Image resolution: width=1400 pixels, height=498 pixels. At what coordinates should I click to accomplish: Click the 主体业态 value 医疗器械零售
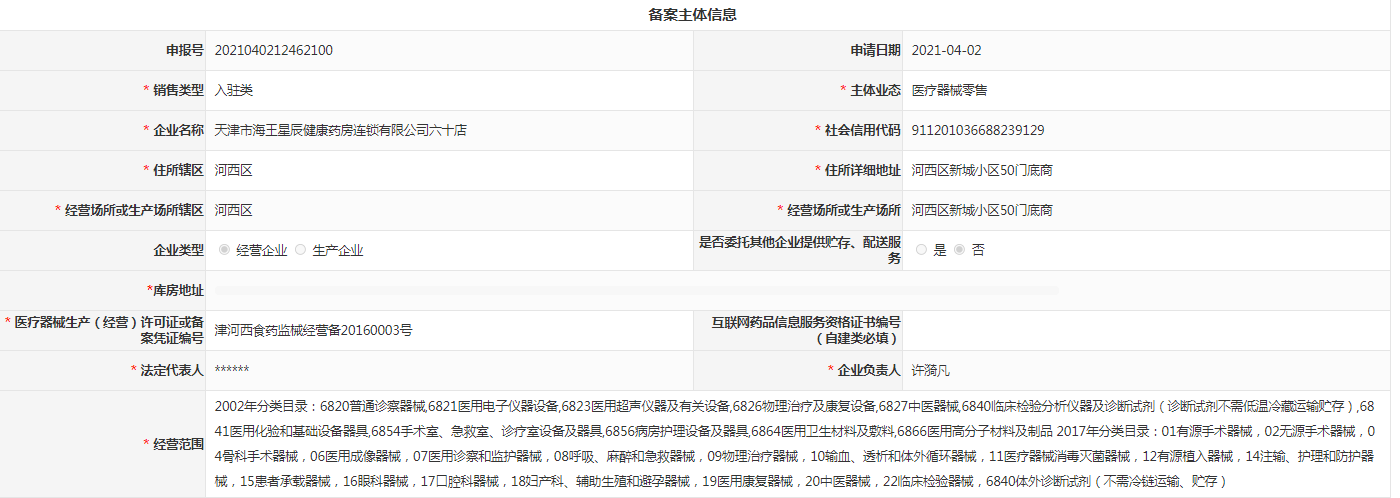[x=950, y=90]
